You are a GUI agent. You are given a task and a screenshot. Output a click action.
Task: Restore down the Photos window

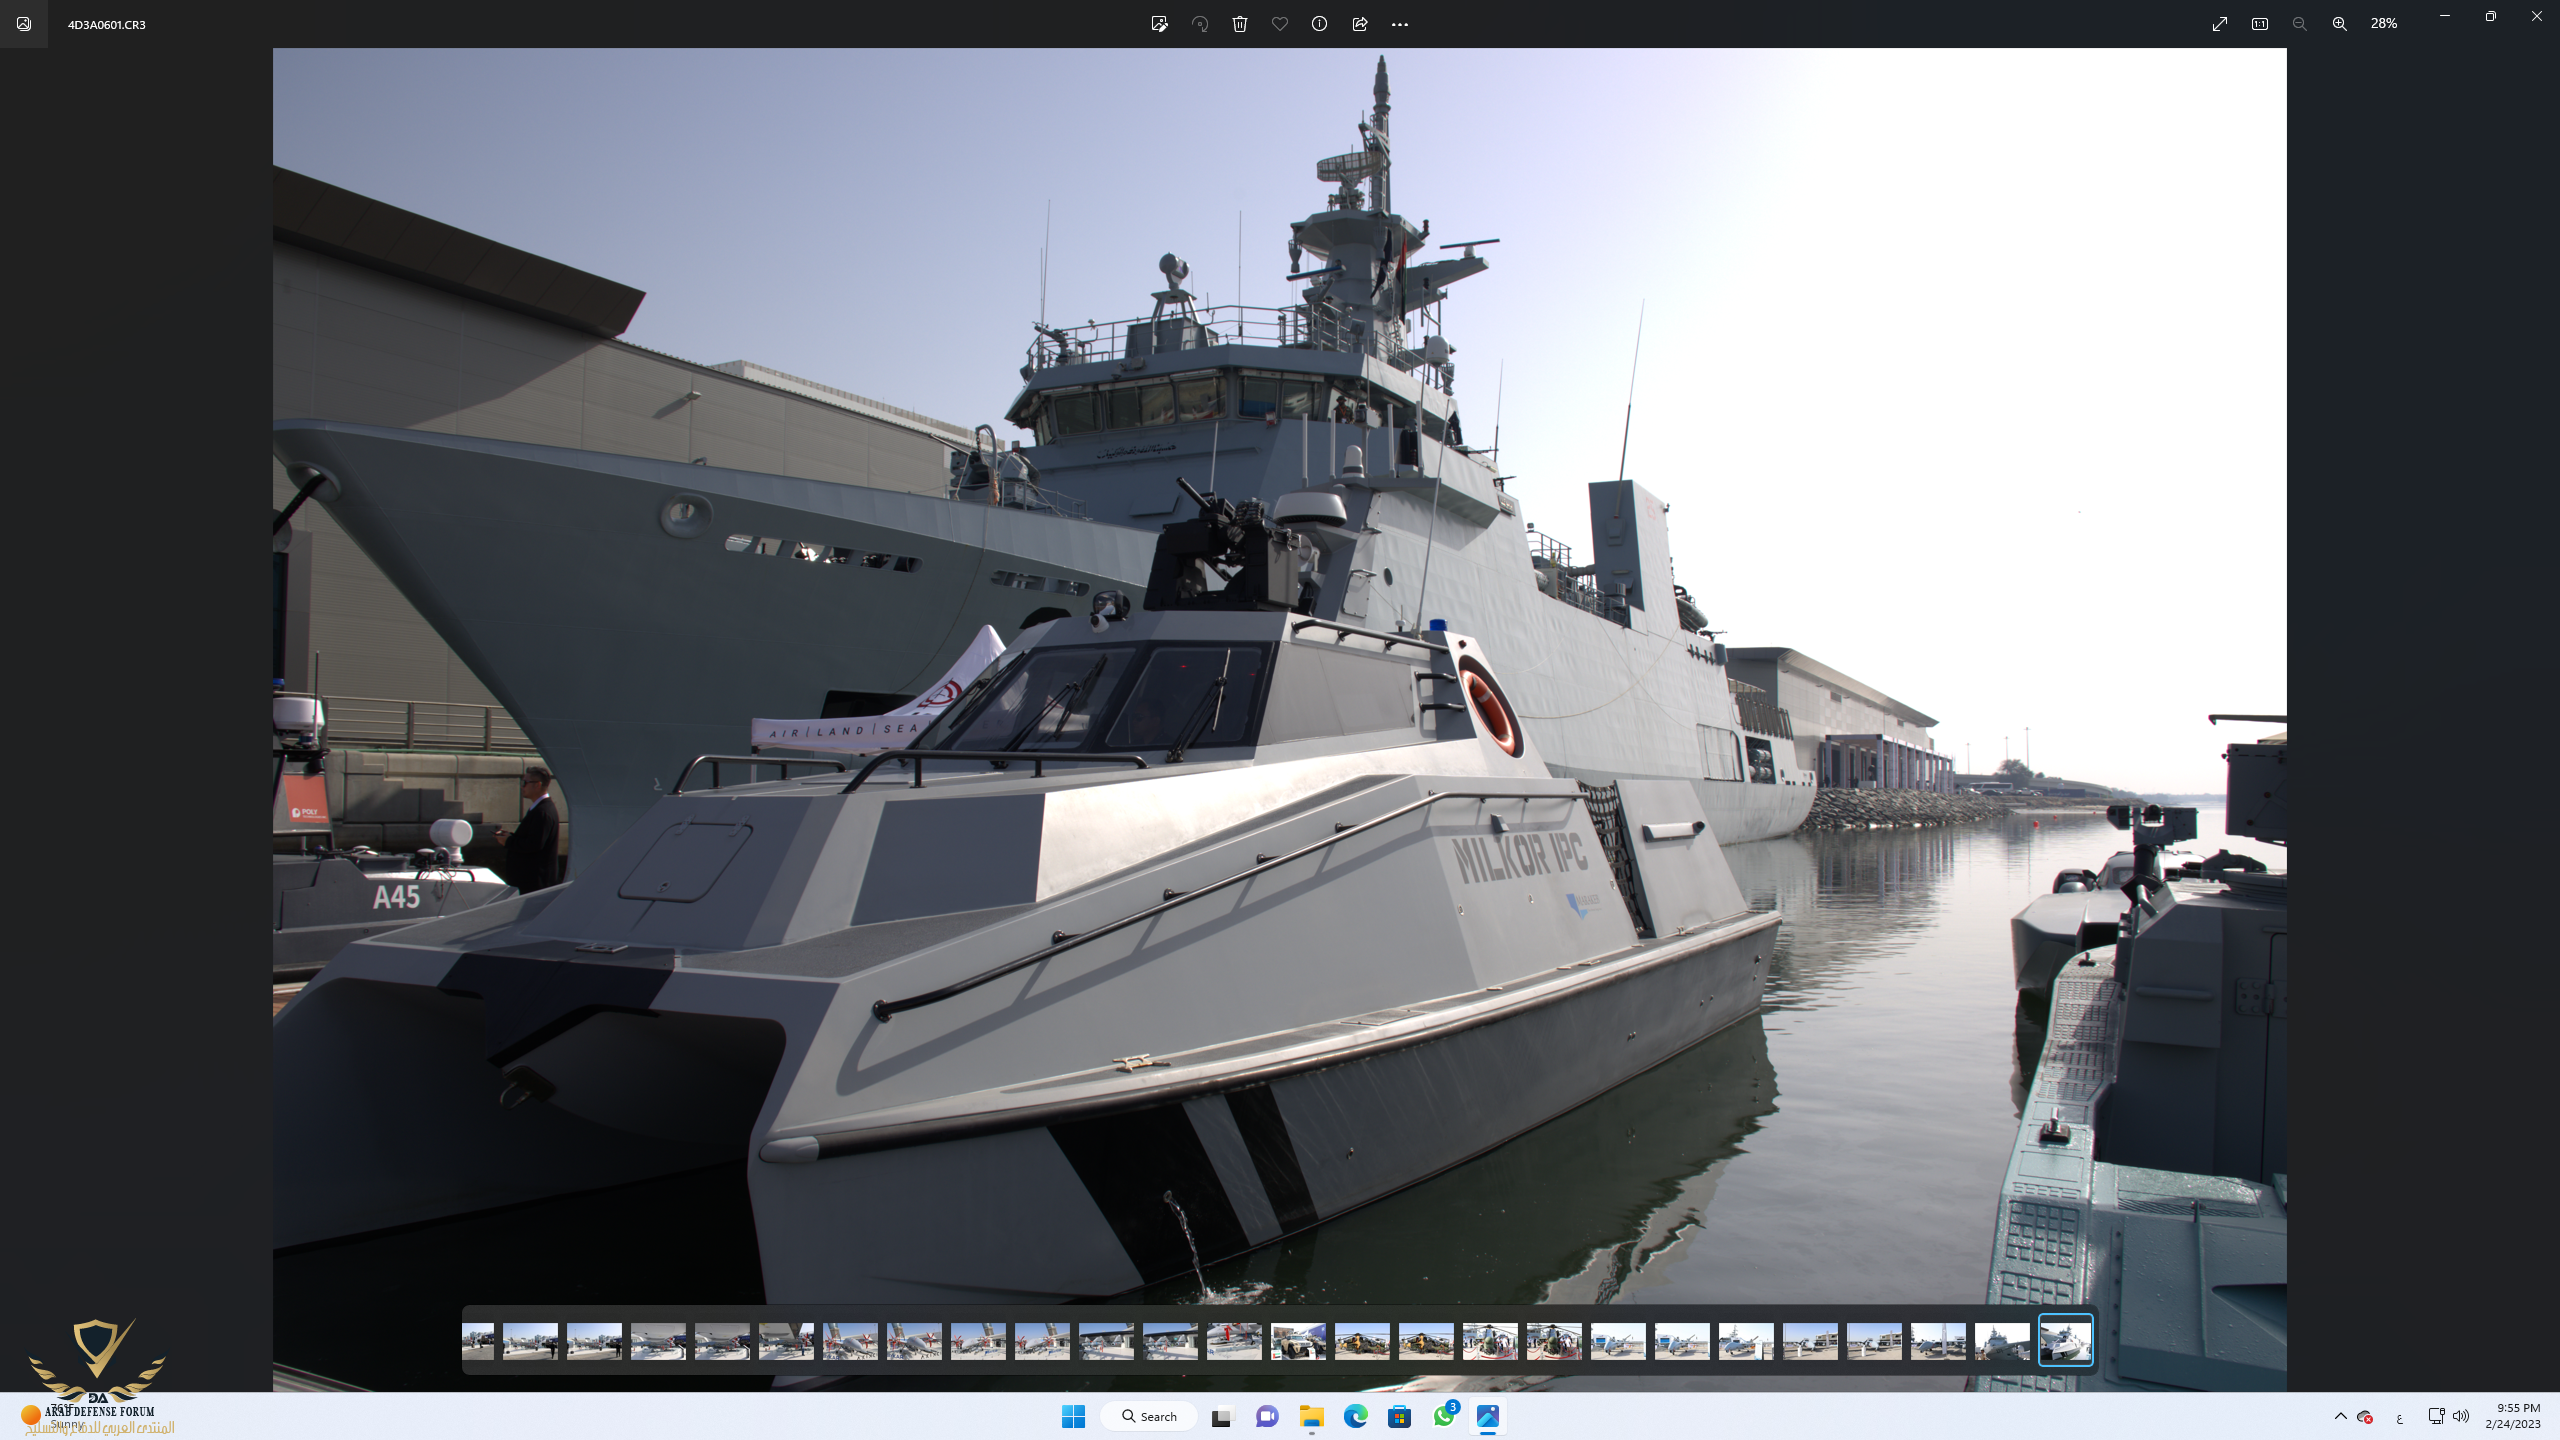[2491, 16]
